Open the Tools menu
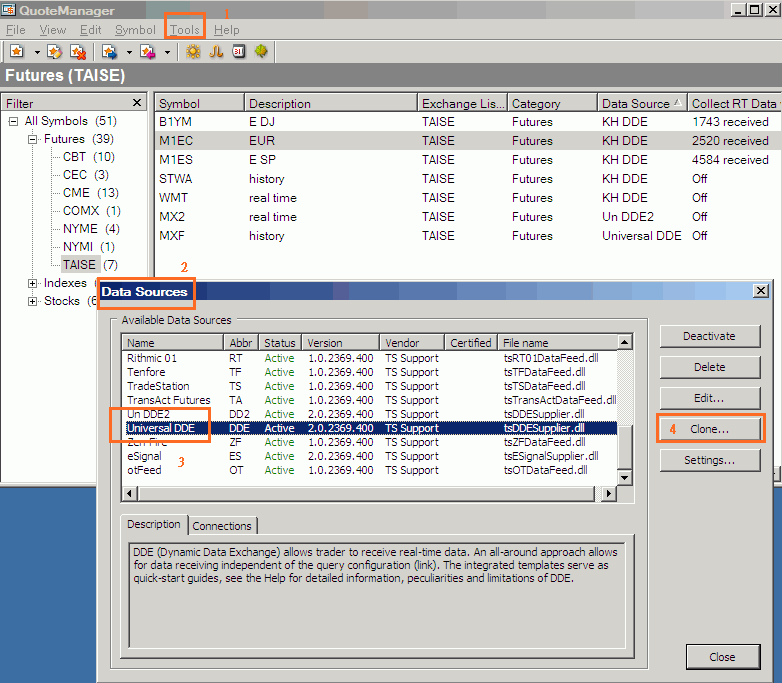The width and height of the screenshot is (782, 683). point(185,30)
